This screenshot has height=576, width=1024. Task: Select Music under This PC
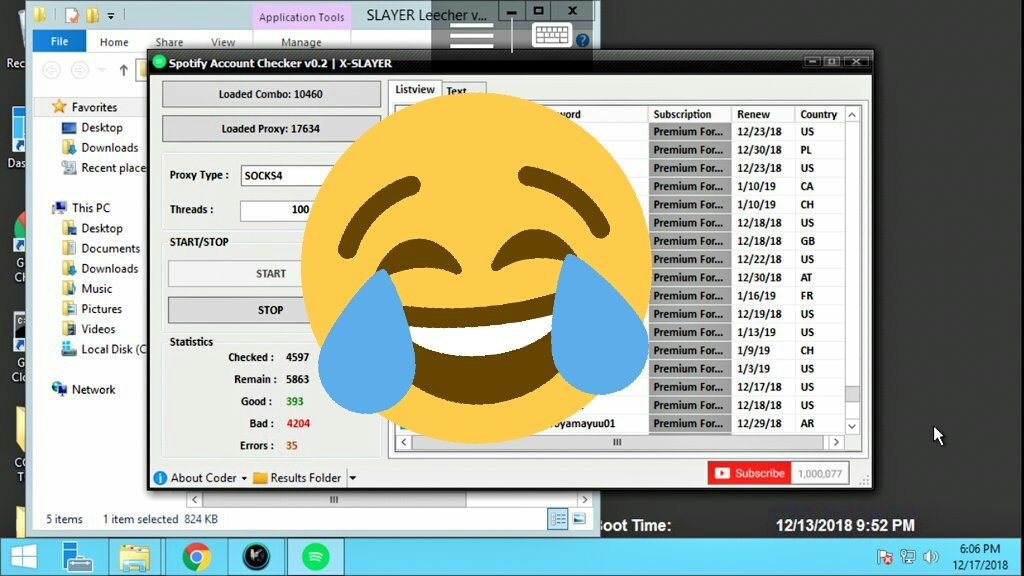(x=97, y=289)
